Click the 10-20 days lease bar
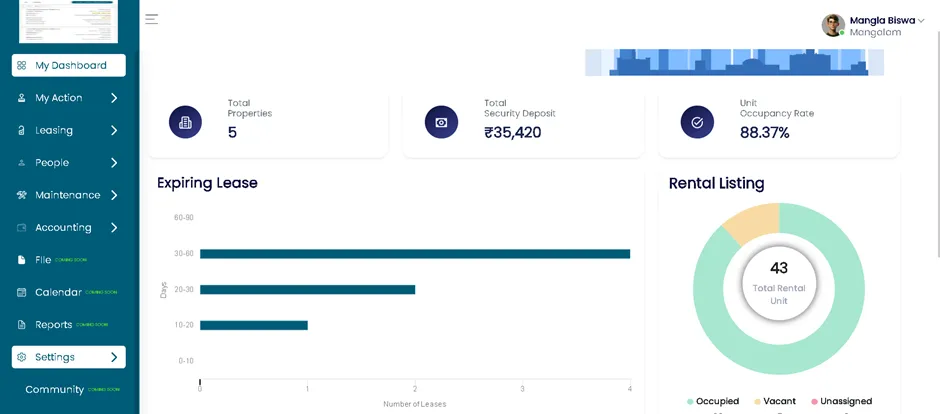 [254, 325]
